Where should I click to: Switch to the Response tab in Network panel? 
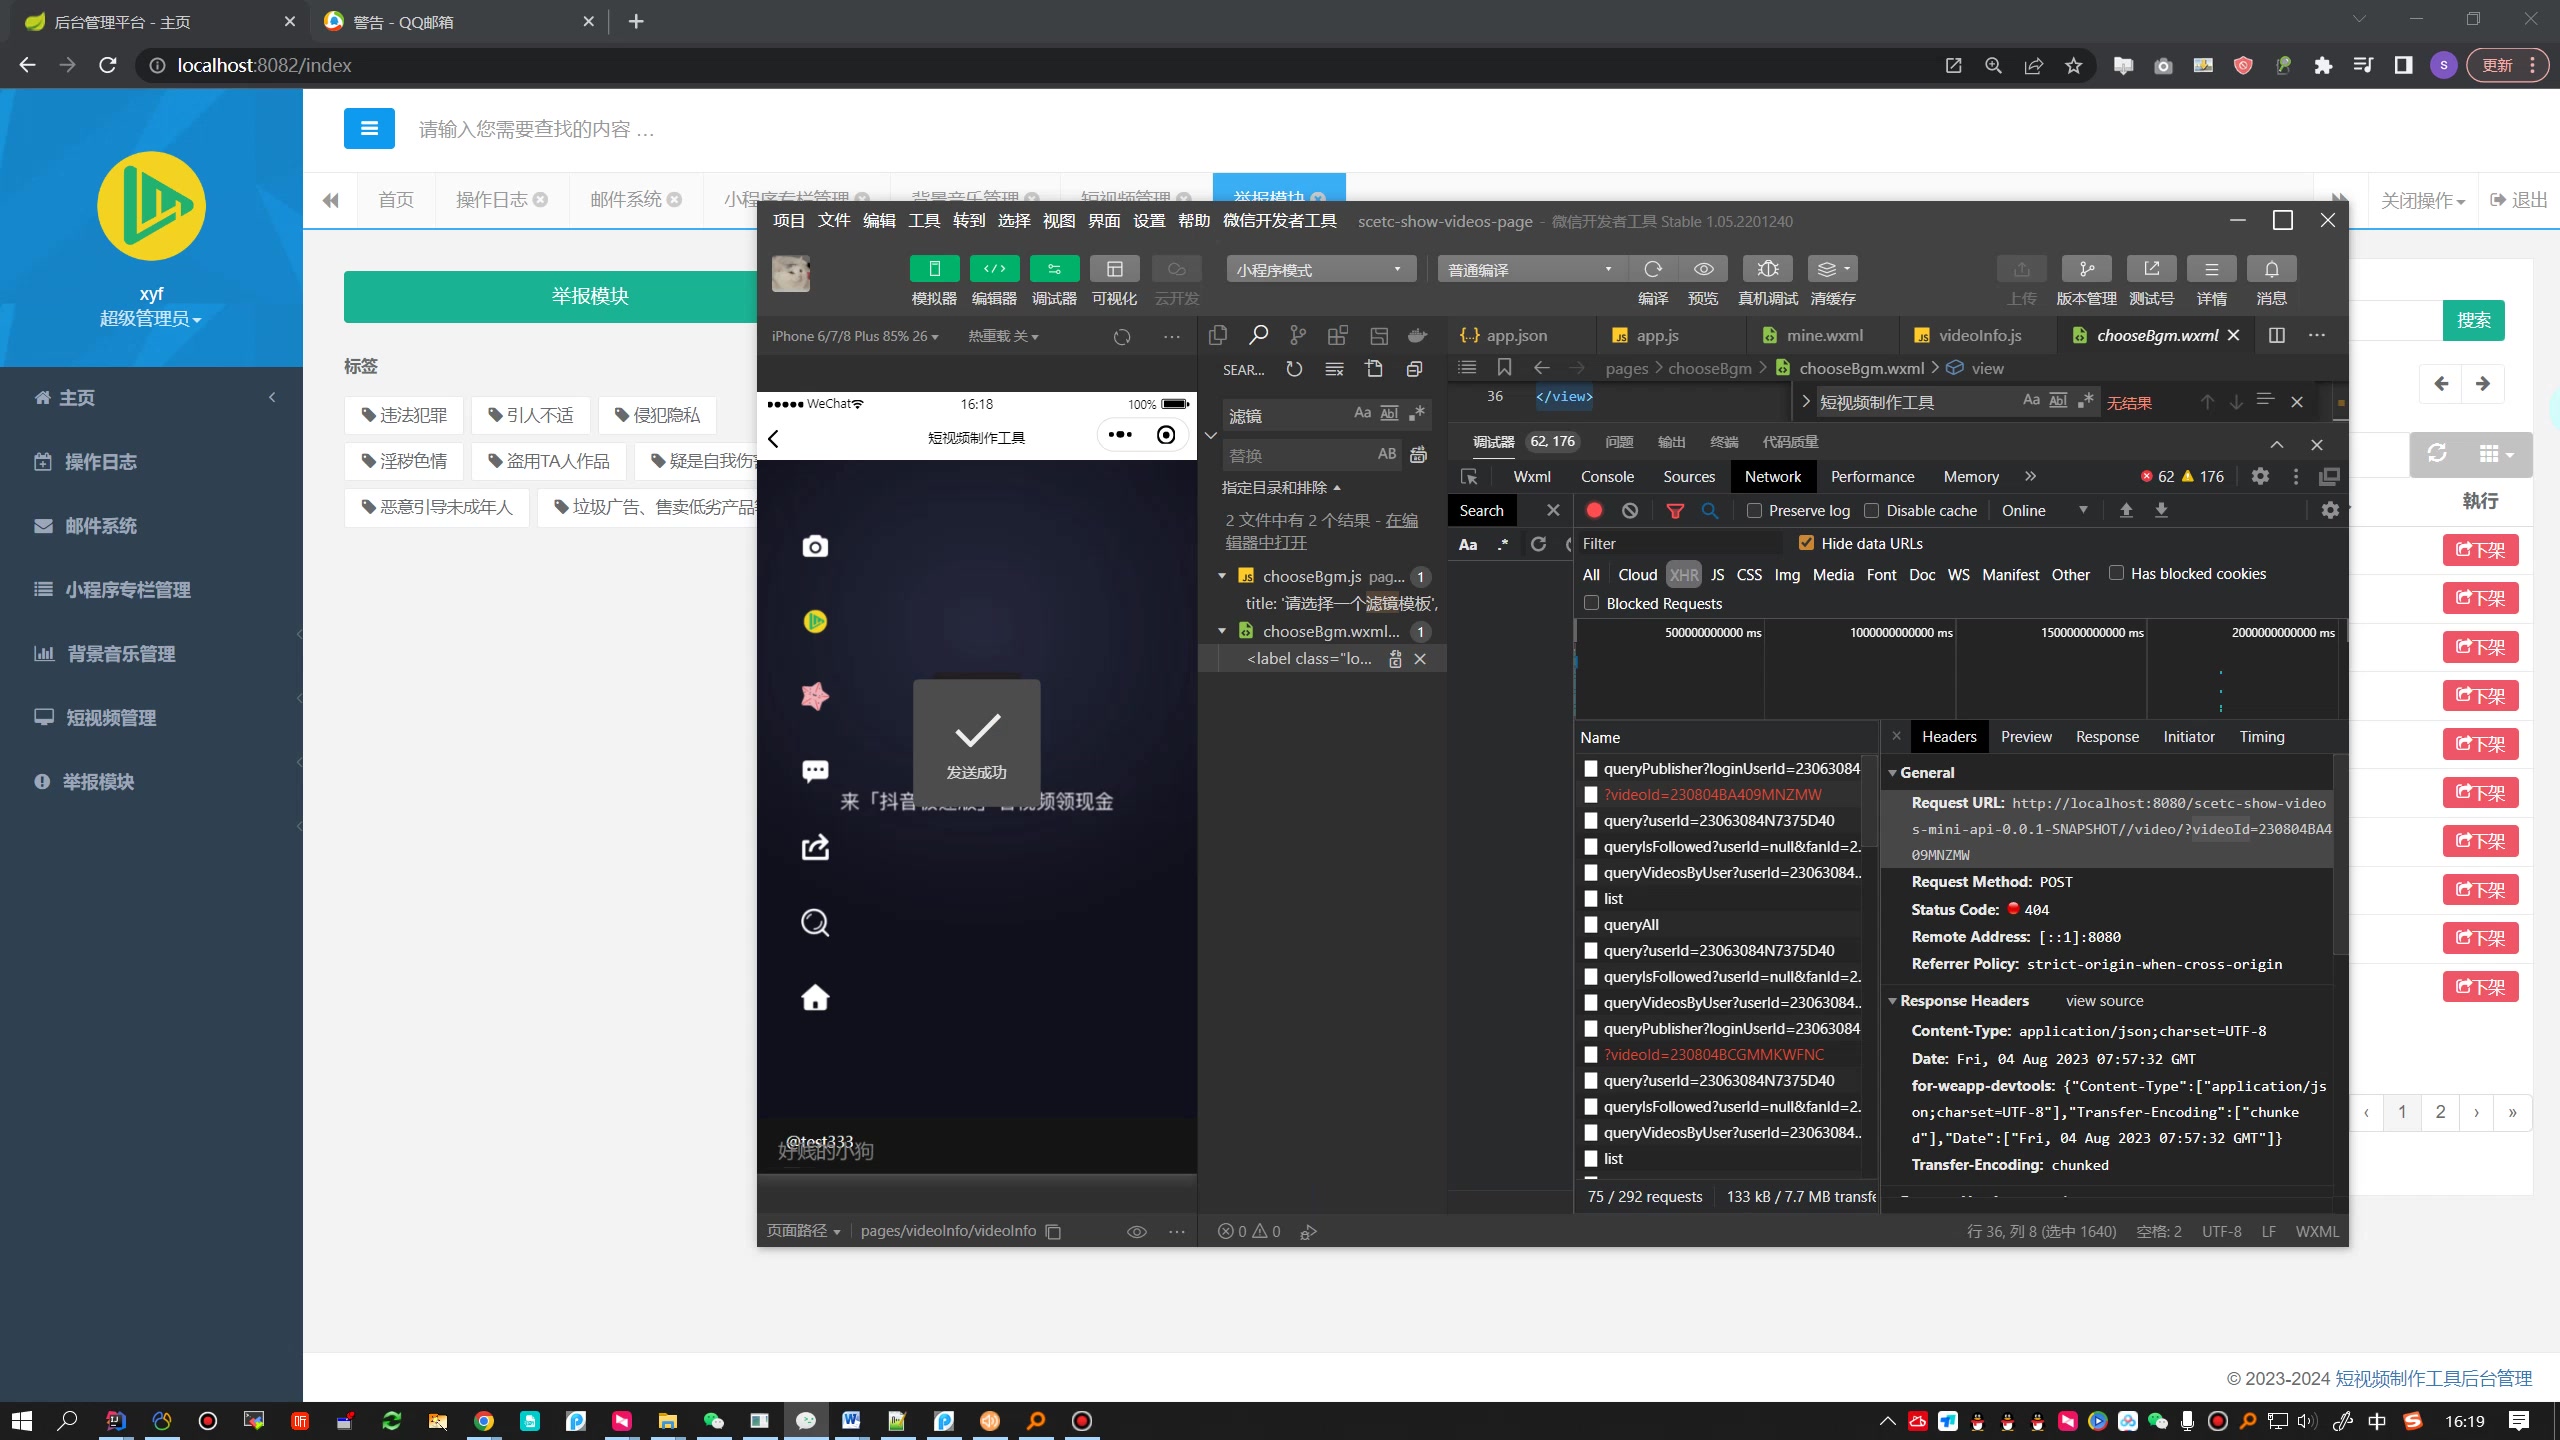click(x=2106, y=735)
